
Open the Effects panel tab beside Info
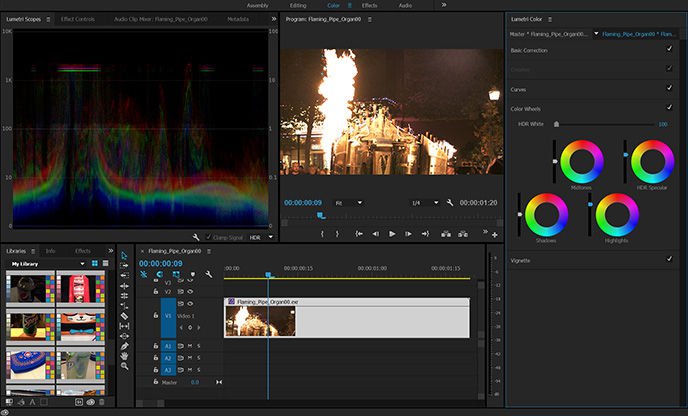pos(83,250)
